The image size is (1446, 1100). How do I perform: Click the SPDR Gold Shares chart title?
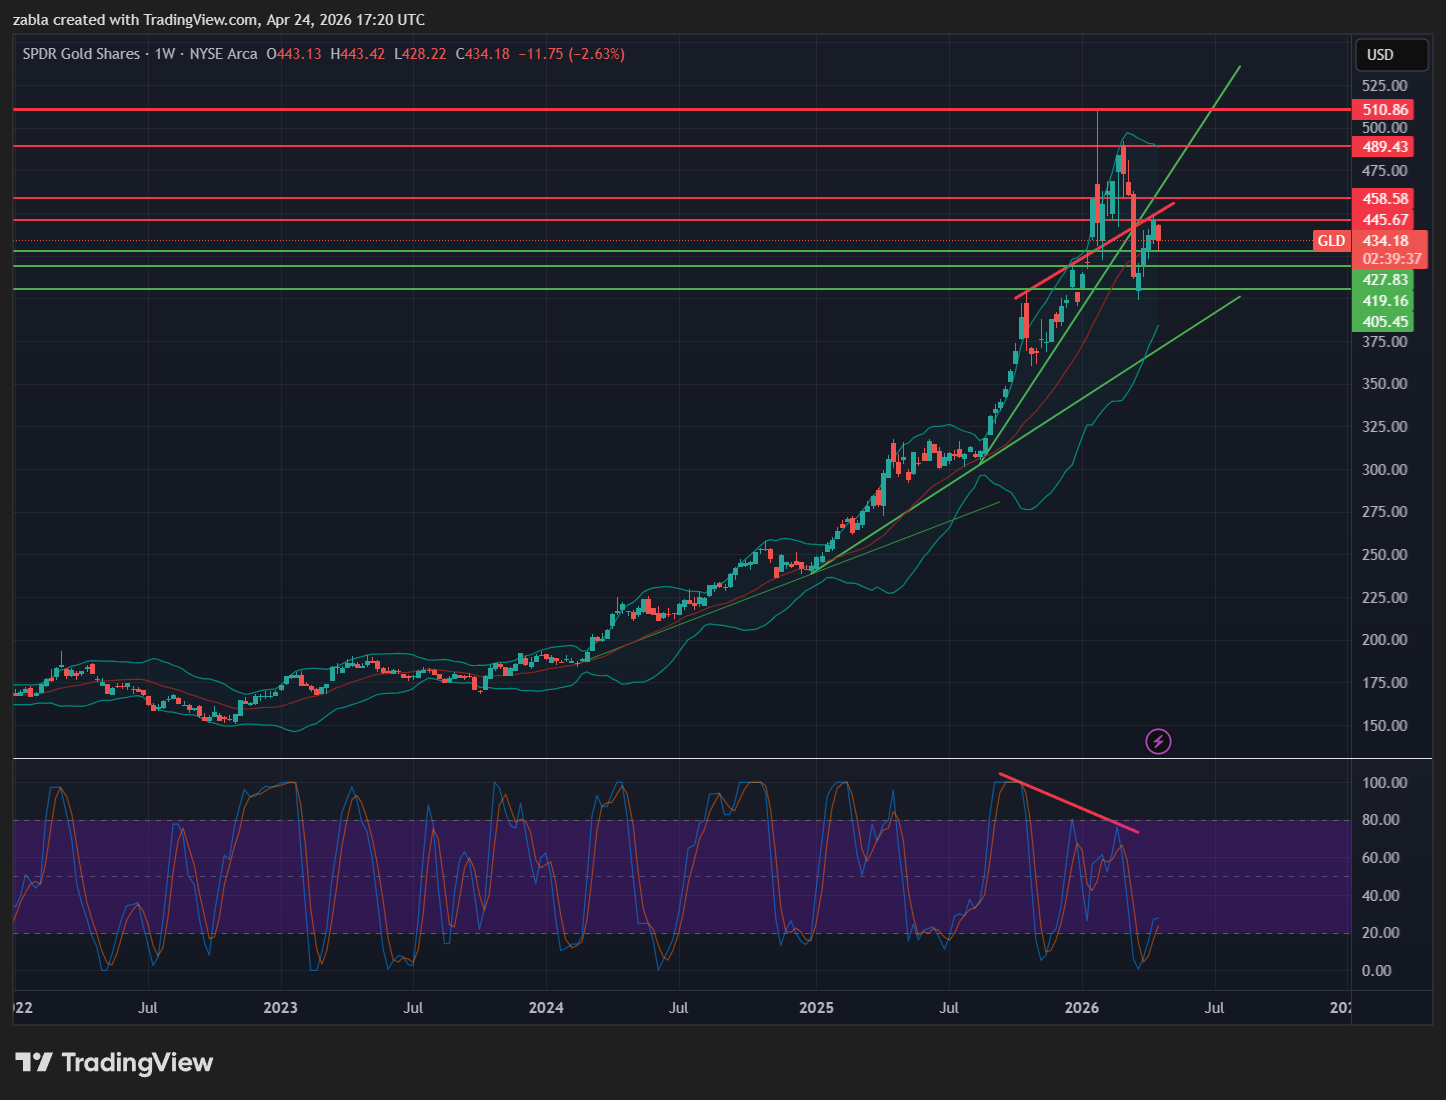[81, 54]
